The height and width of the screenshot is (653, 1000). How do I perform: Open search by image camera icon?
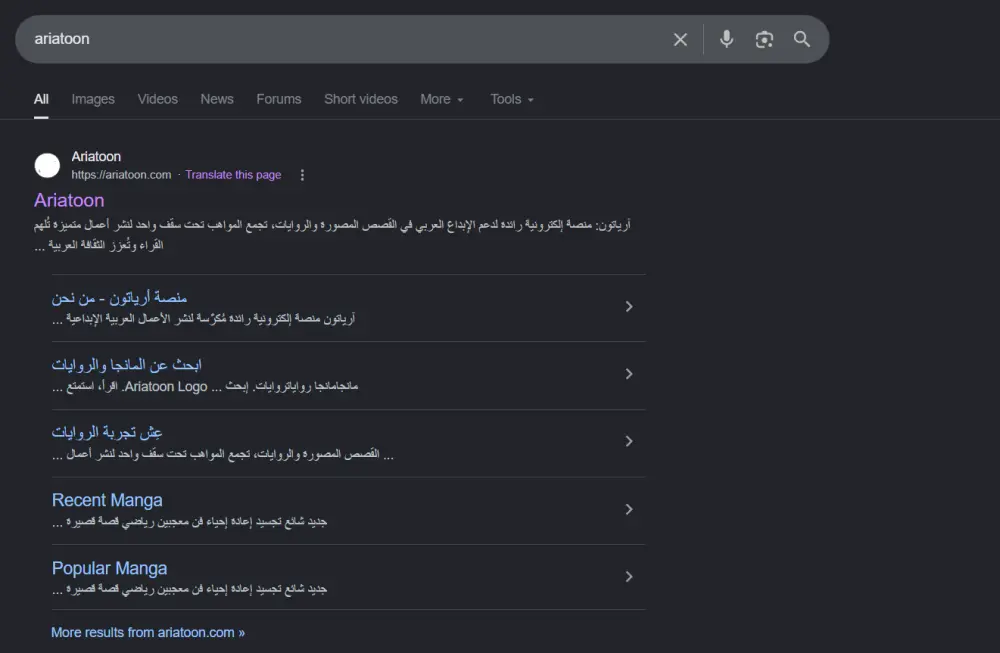pos(764,40)
